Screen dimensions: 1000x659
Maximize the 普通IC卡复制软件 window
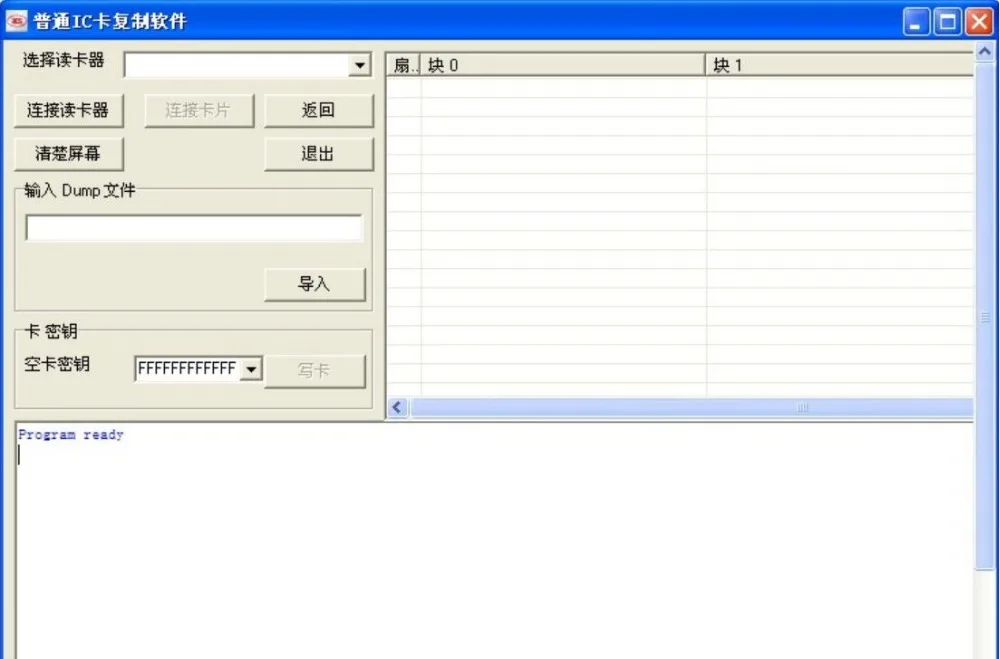[x=947, y=22]
